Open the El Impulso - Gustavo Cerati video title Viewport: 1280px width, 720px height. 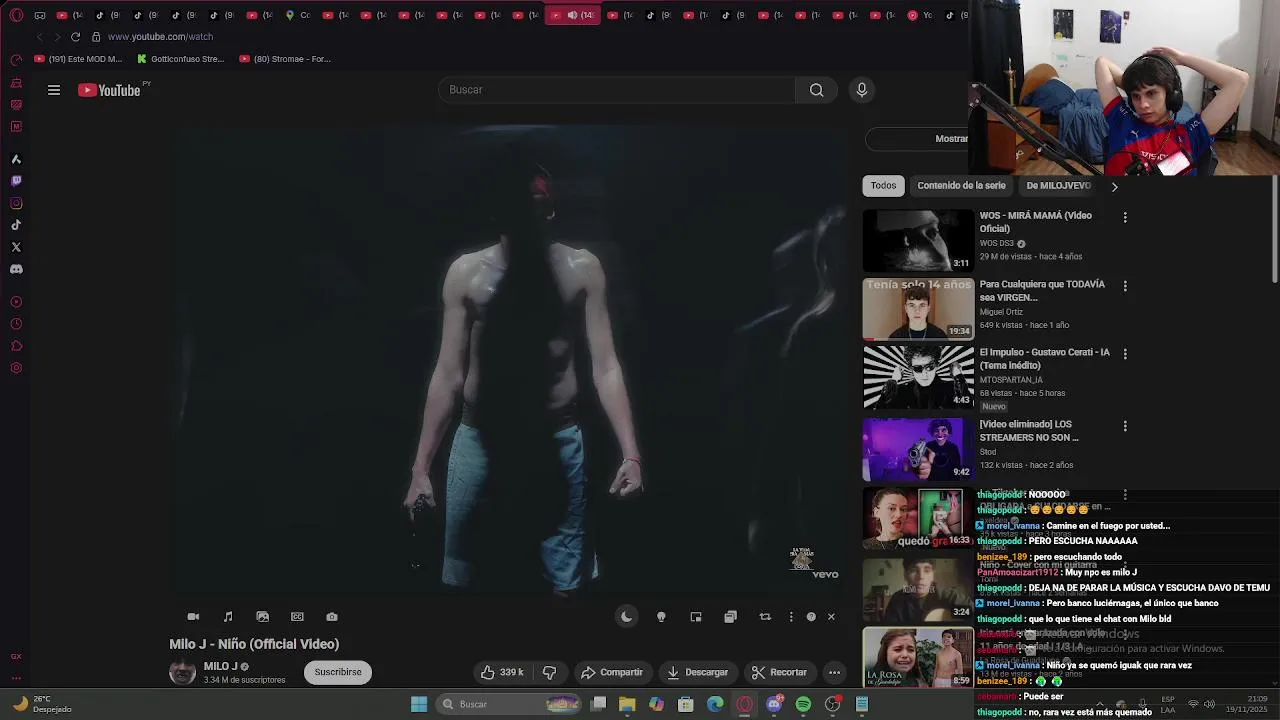pyautogui.click(x=1045, y=359)
